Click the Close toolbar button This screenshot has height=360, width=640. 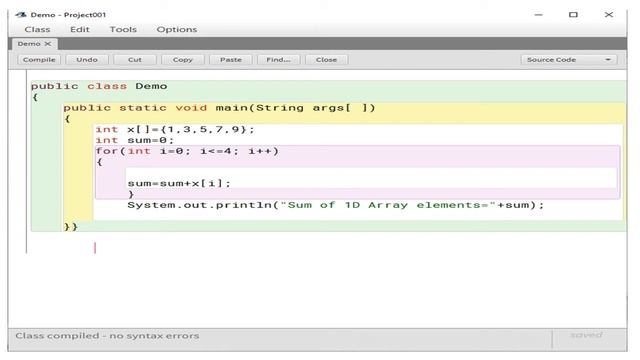coord(326,60)
